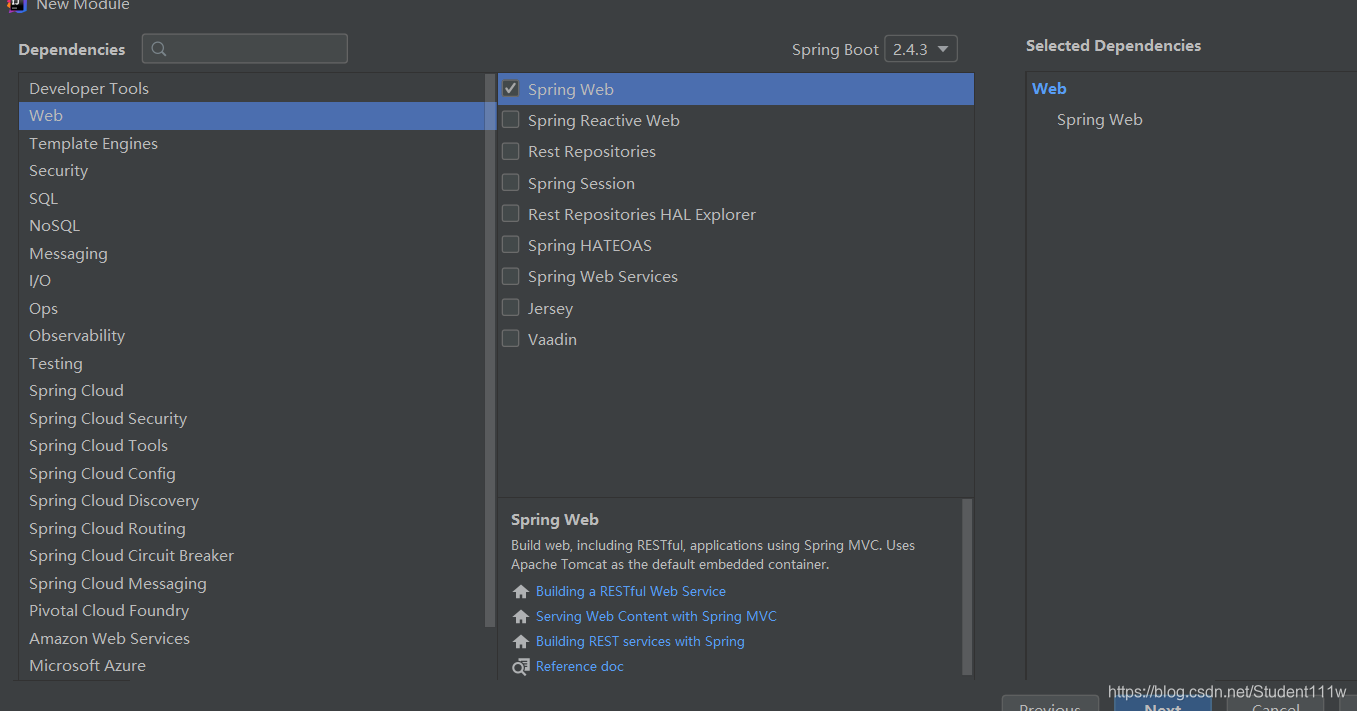Check the Spring HATEOAS checkbox
Viewport: 1357px width, 711px height.
coord(510,245)
